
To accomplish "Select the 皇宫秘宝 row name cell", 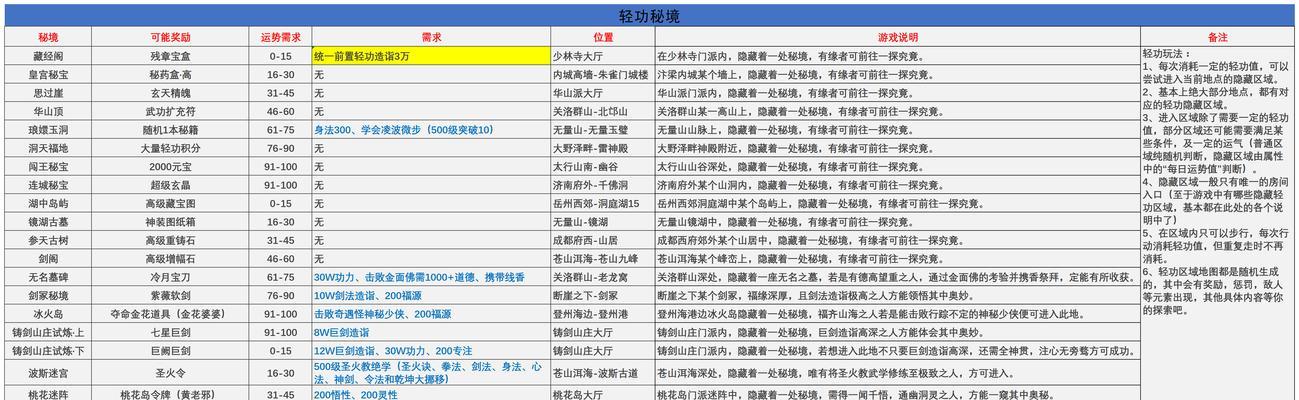I will (x=48, y=75).
